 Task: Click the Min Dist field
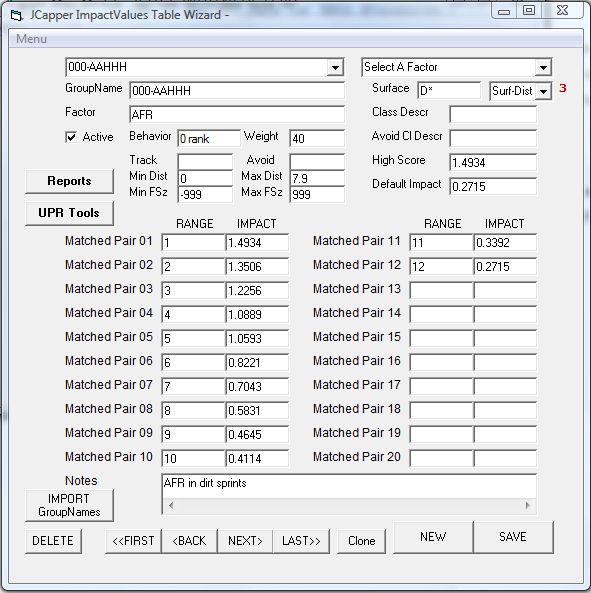coord(205,178)
